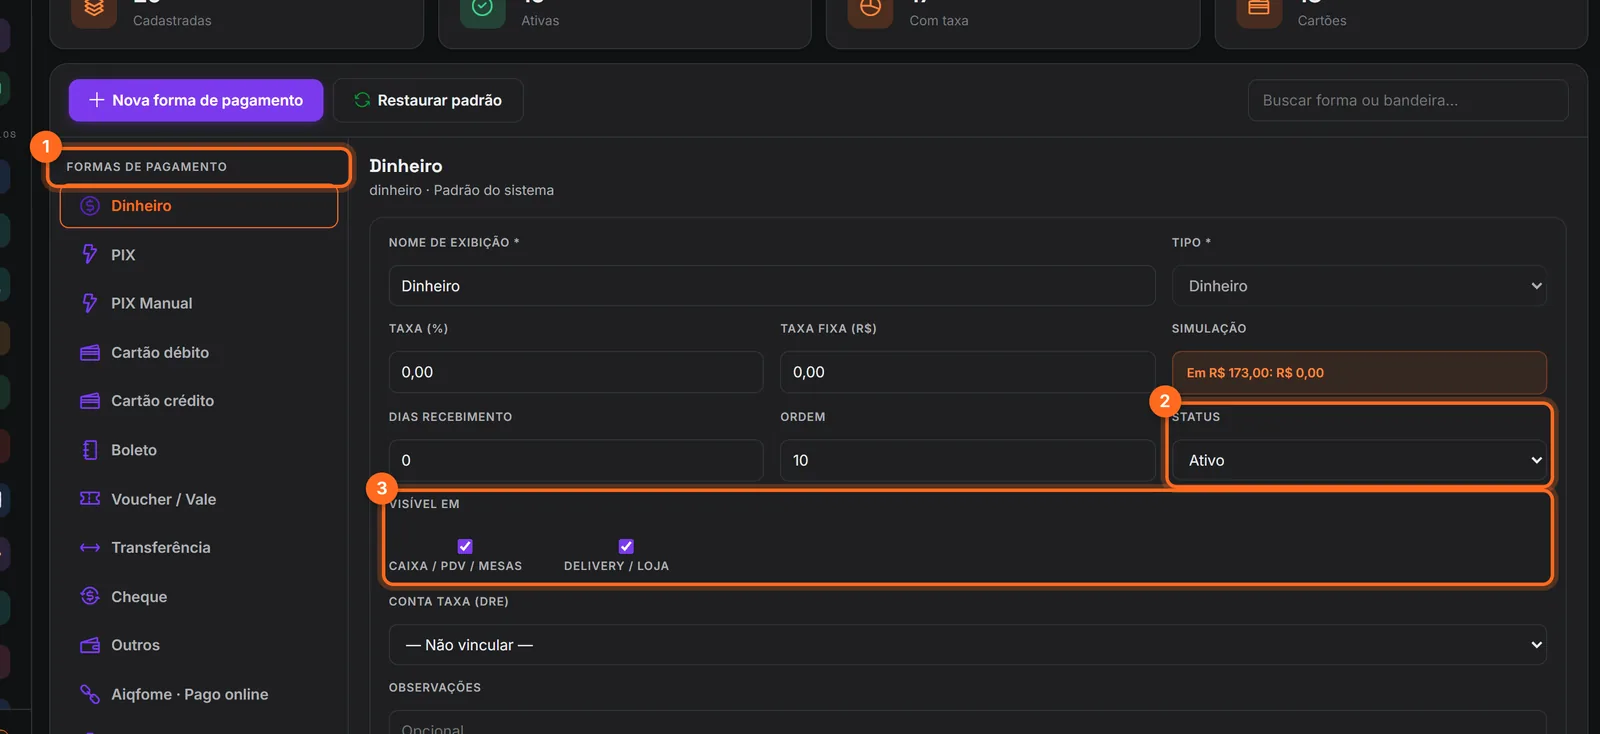Click the PIX lightning icon

click(90, 254)
